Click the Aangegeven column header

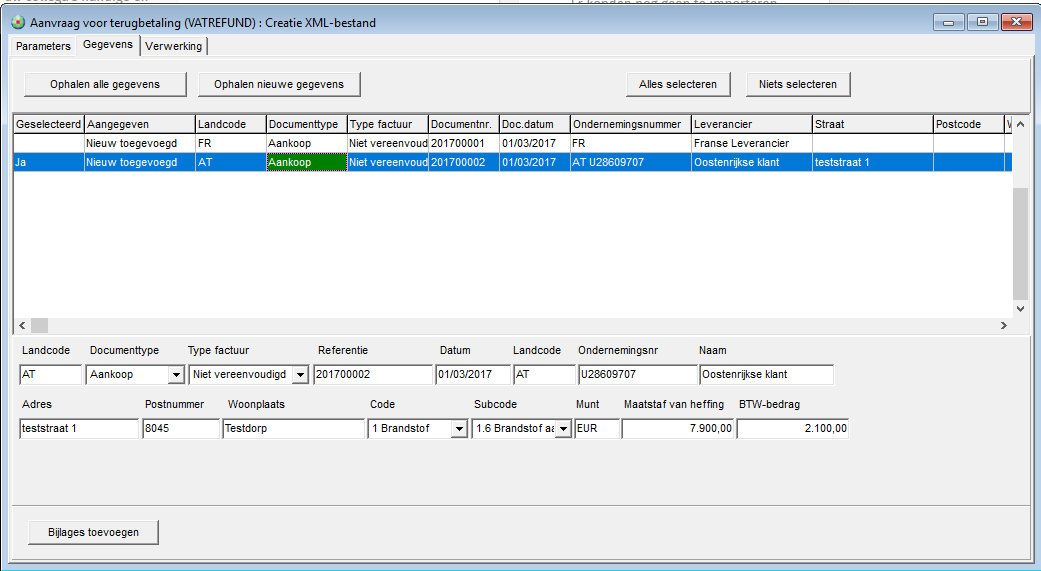coord(139,124)
